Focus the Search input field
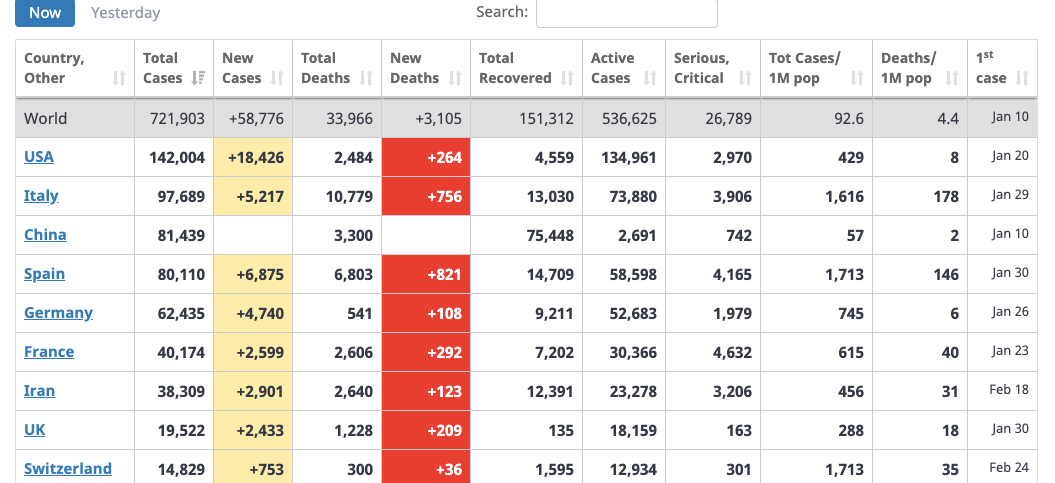Image resolution: width=1055 pixels, height=483 pixels. pyautogui.click(x=626, y=13)
